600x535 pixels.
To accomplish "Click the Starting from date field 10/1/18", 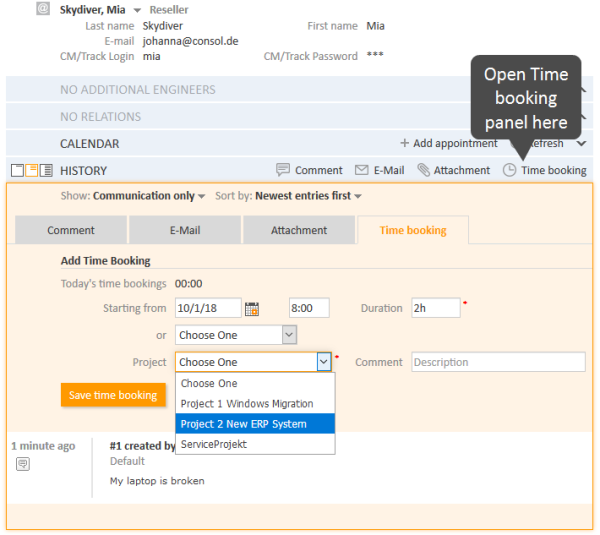I will (x=208, y=308).
